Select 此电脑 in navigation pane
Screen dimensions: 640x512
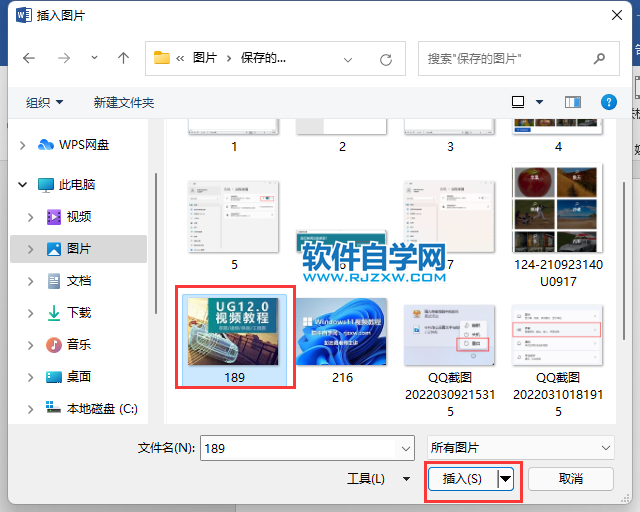(x=67, y=185)
